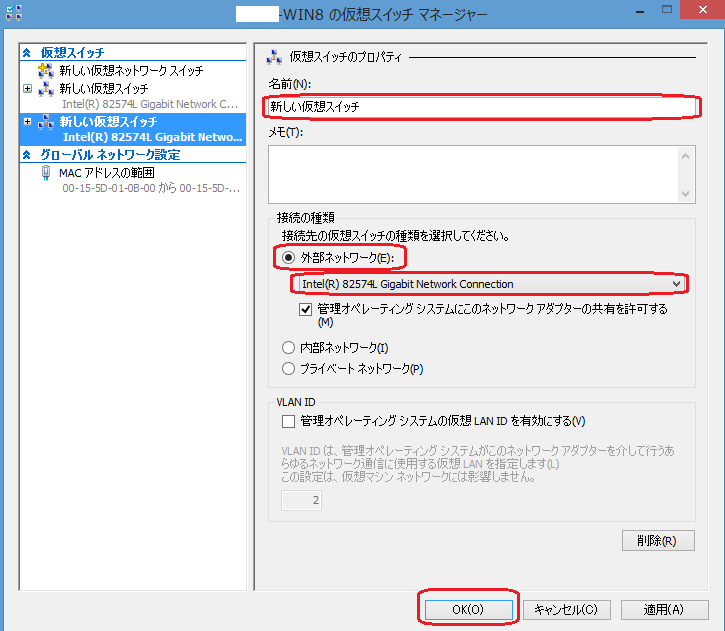Click the MAC アドレスの範囲 icon
Screen dimensions: 725x631
point(46,173)
